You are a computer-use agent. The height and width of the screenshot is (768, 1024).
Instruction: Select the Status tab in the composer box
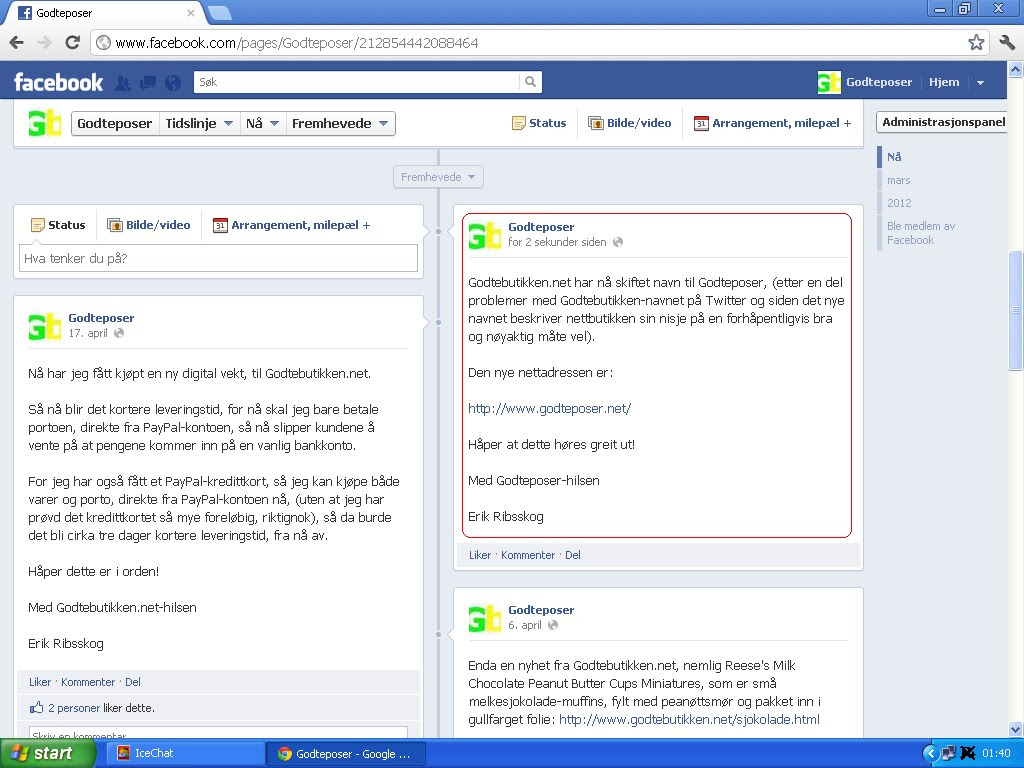[58, 225]
